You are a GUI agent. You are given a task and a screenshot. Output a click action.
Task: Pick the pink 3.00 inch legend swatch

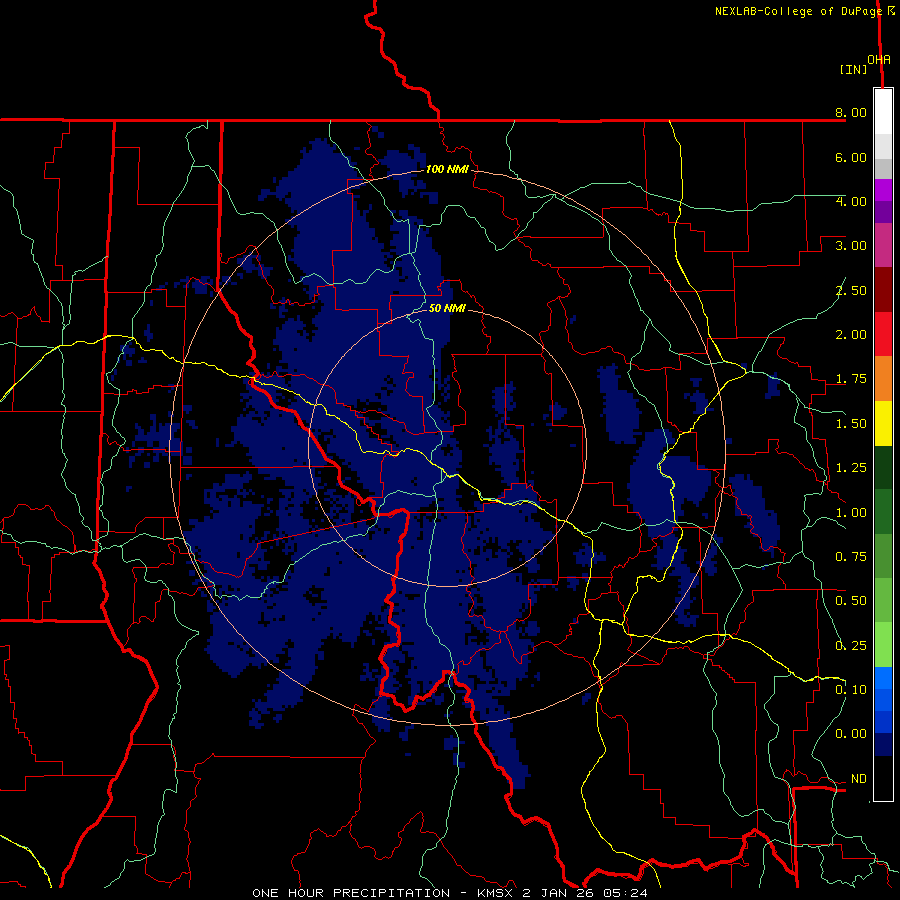point(883,245)
